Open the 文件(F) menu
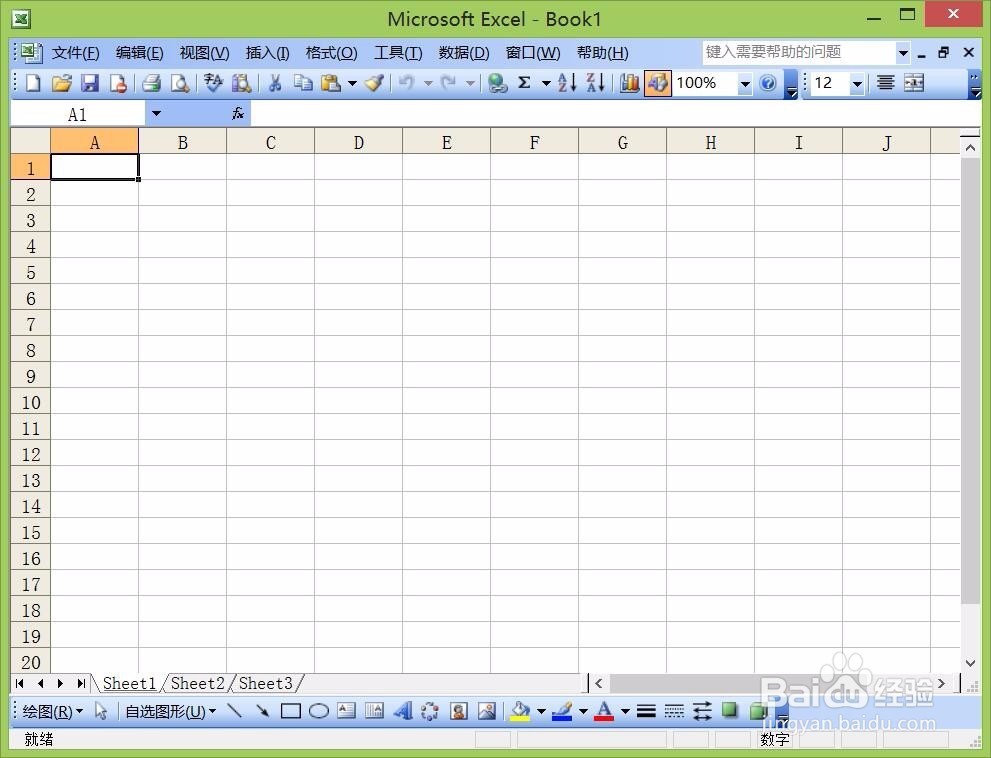Image resolution: width=991 pixels, height=758 pixels. point(75,52)
